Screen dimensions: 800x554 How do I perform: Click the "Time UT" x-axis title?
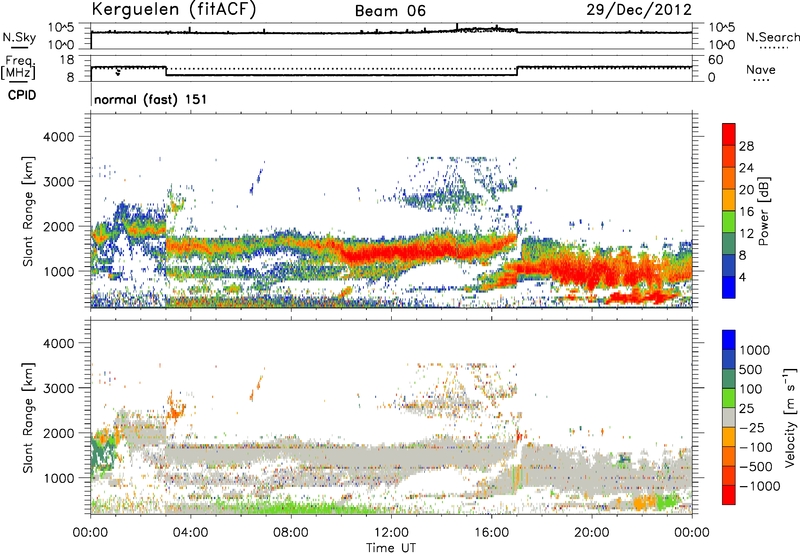click(x=391, y=547)
